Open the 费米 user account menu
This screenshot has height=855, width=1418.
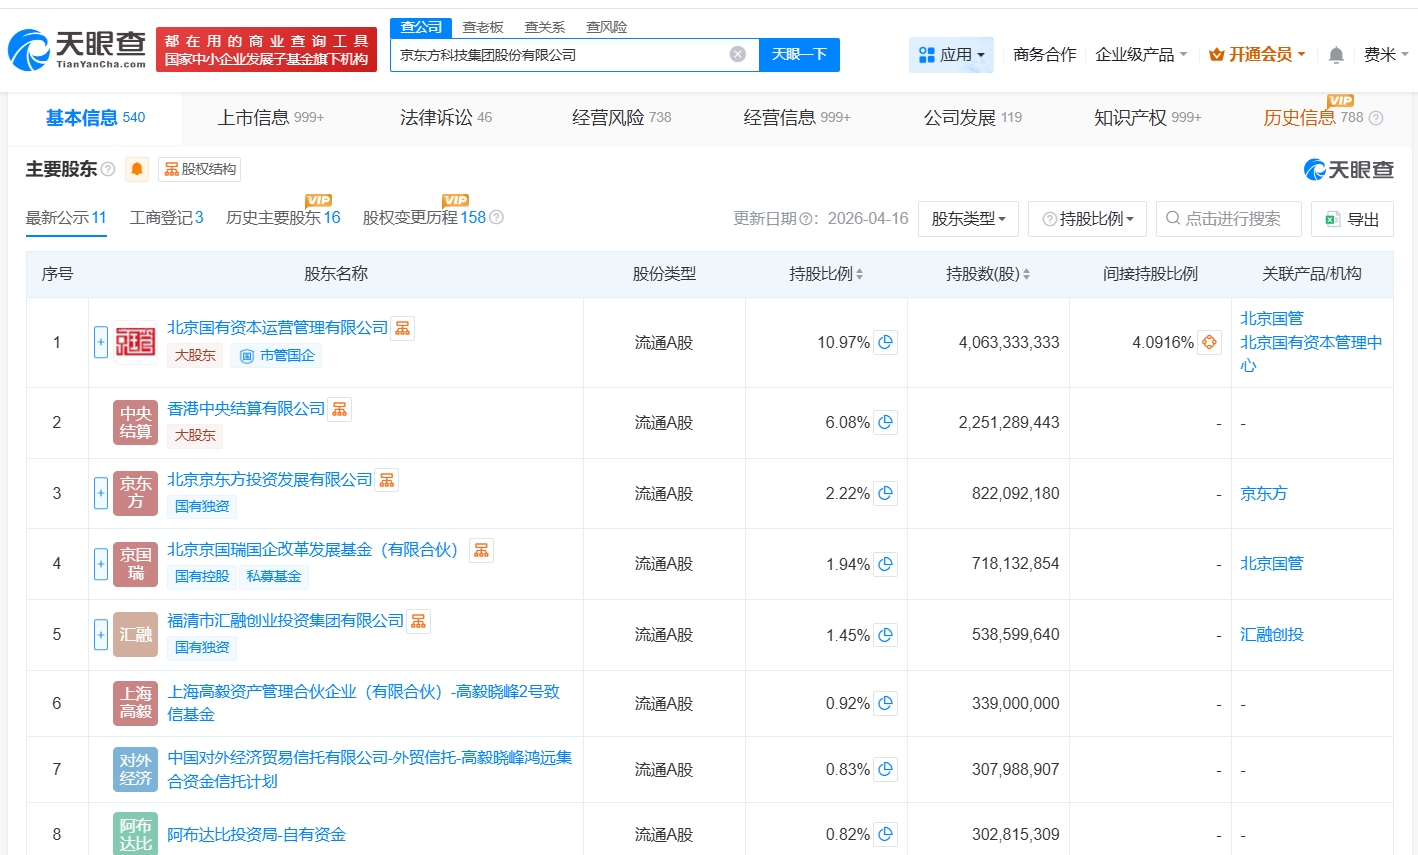(x=1385, y=54)
